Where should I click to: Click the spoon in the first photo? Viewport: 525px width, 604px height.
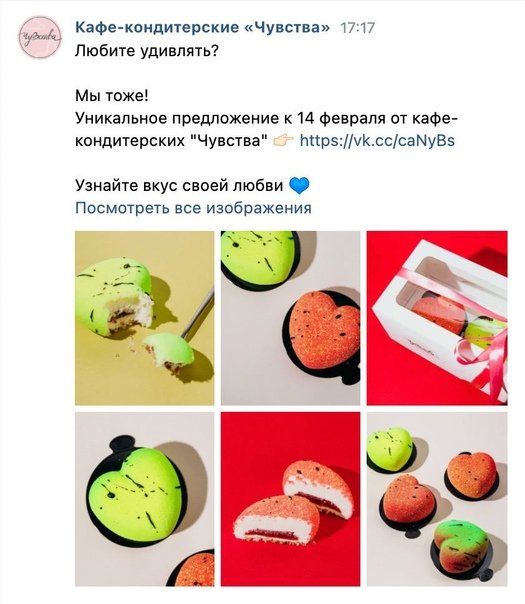198,314
